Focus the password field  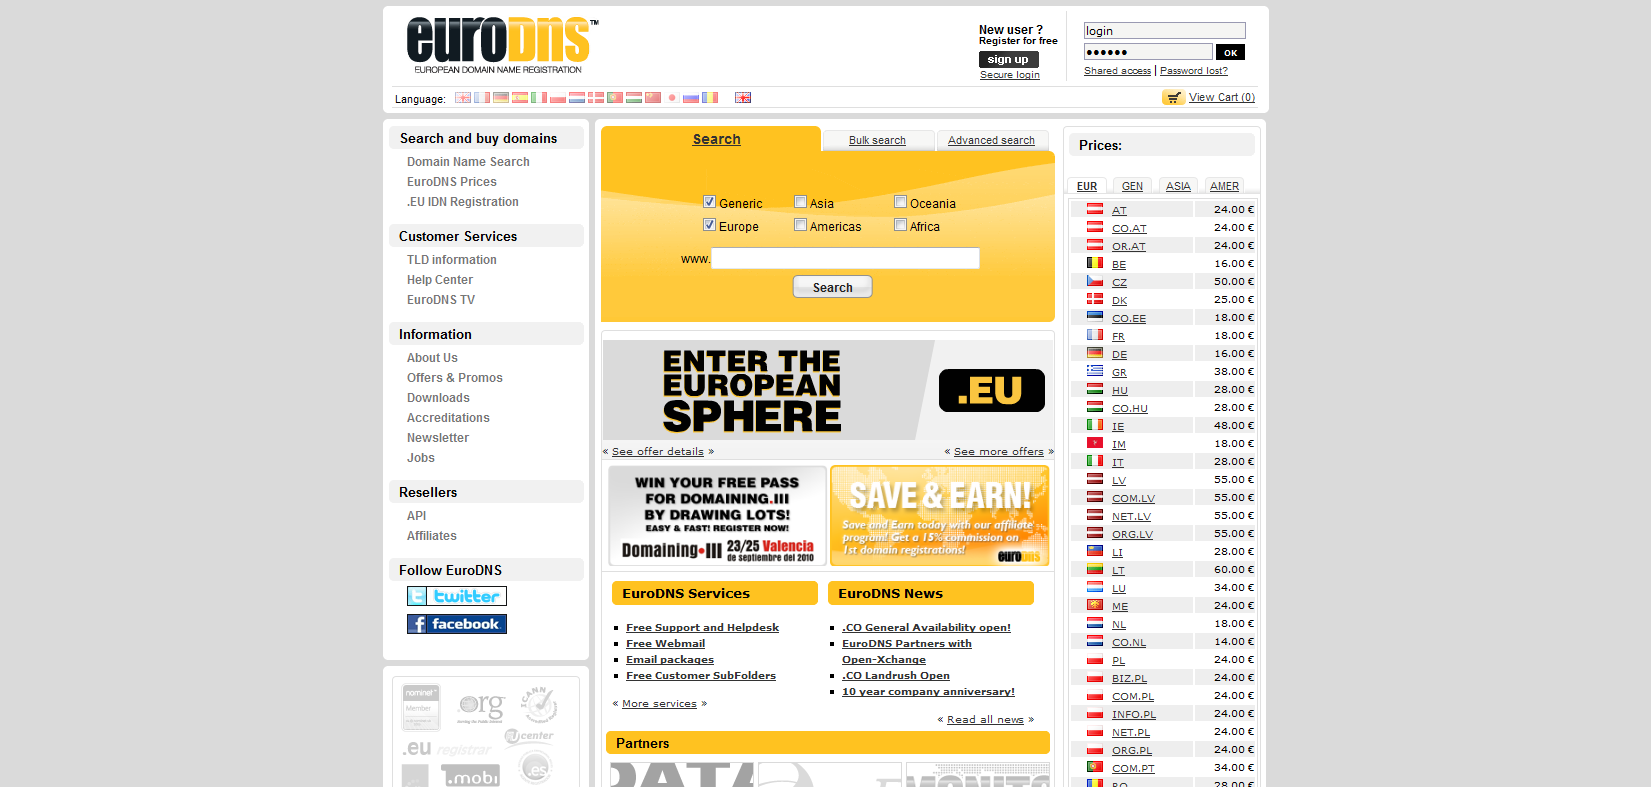tap(1148, 52)
